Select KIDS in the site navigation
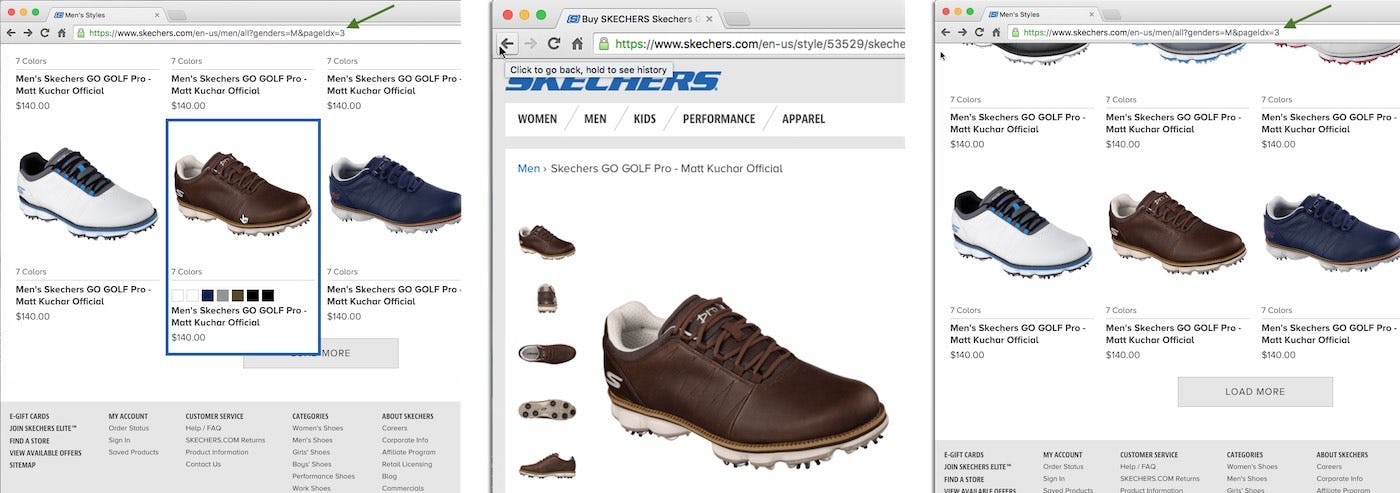 click(645, 119)
